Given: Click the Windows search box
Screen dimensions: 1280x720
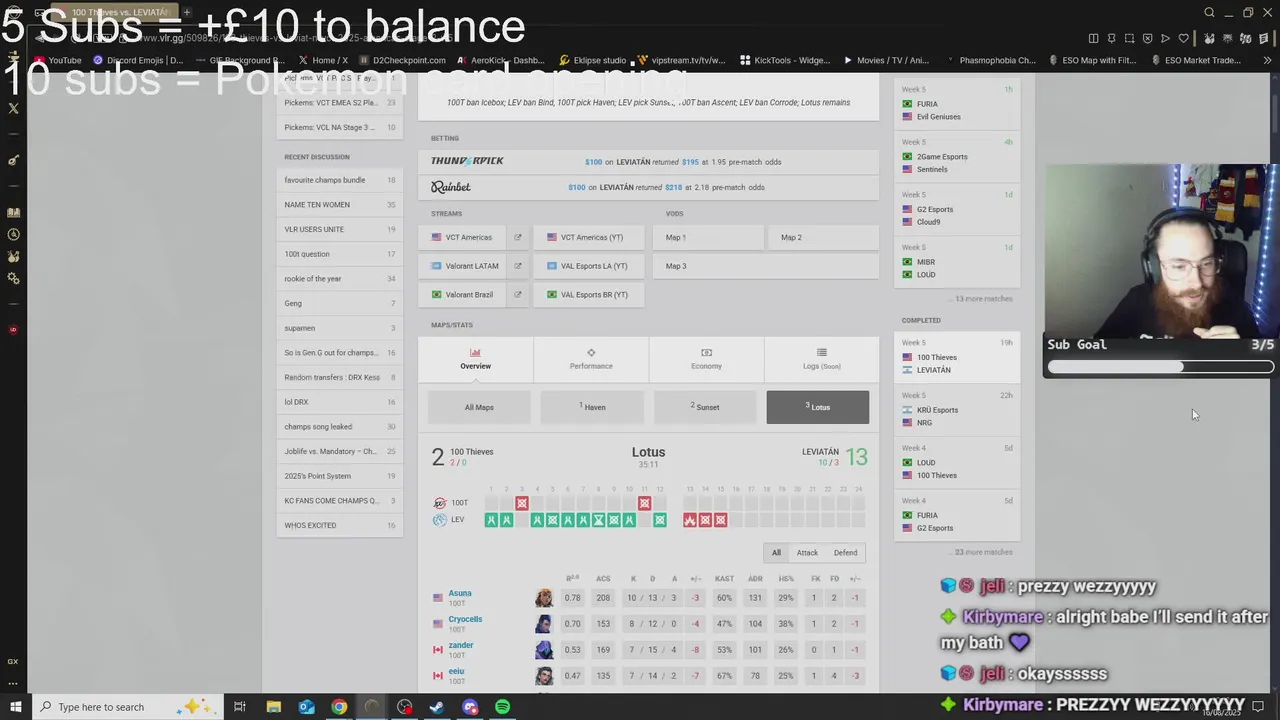Looking at the screenshot, I should pyautogui.click(x=126, y=707).
